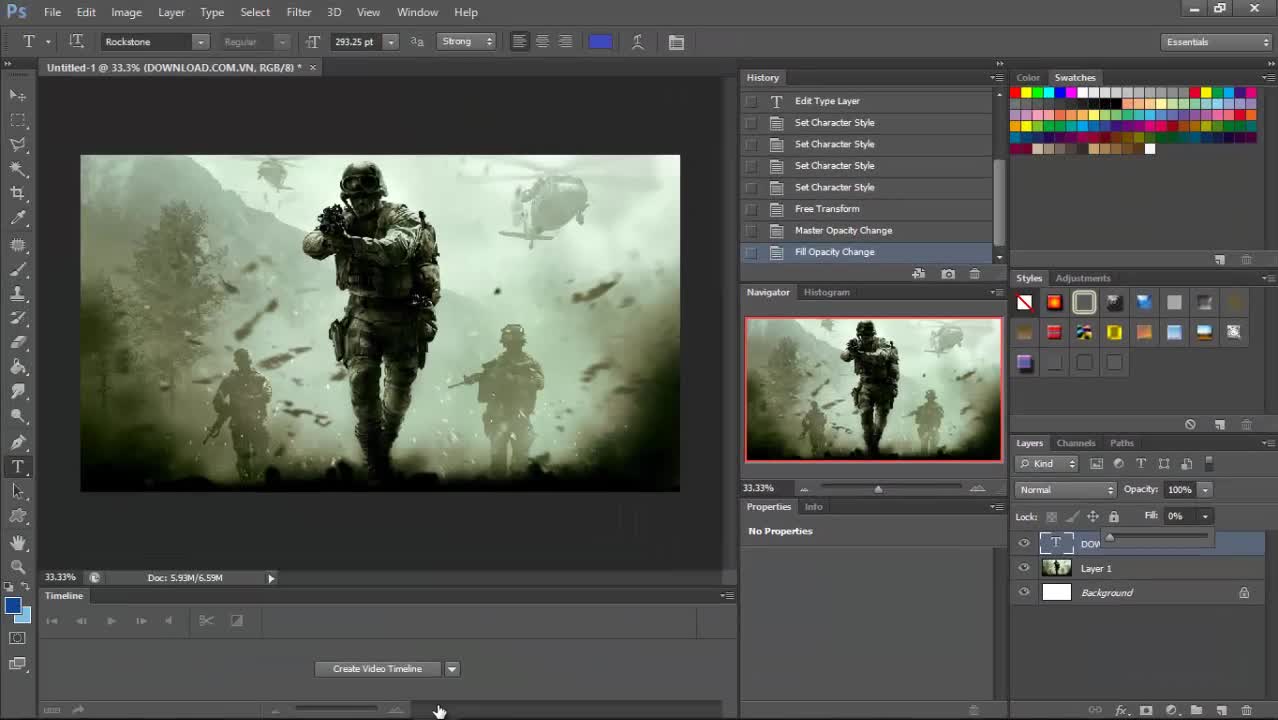The width and height of the screenshot is (1278, 720).
Task: Open the Essentials workspace dropdown
Action: pyautogui.click(x=1217, y=42)
